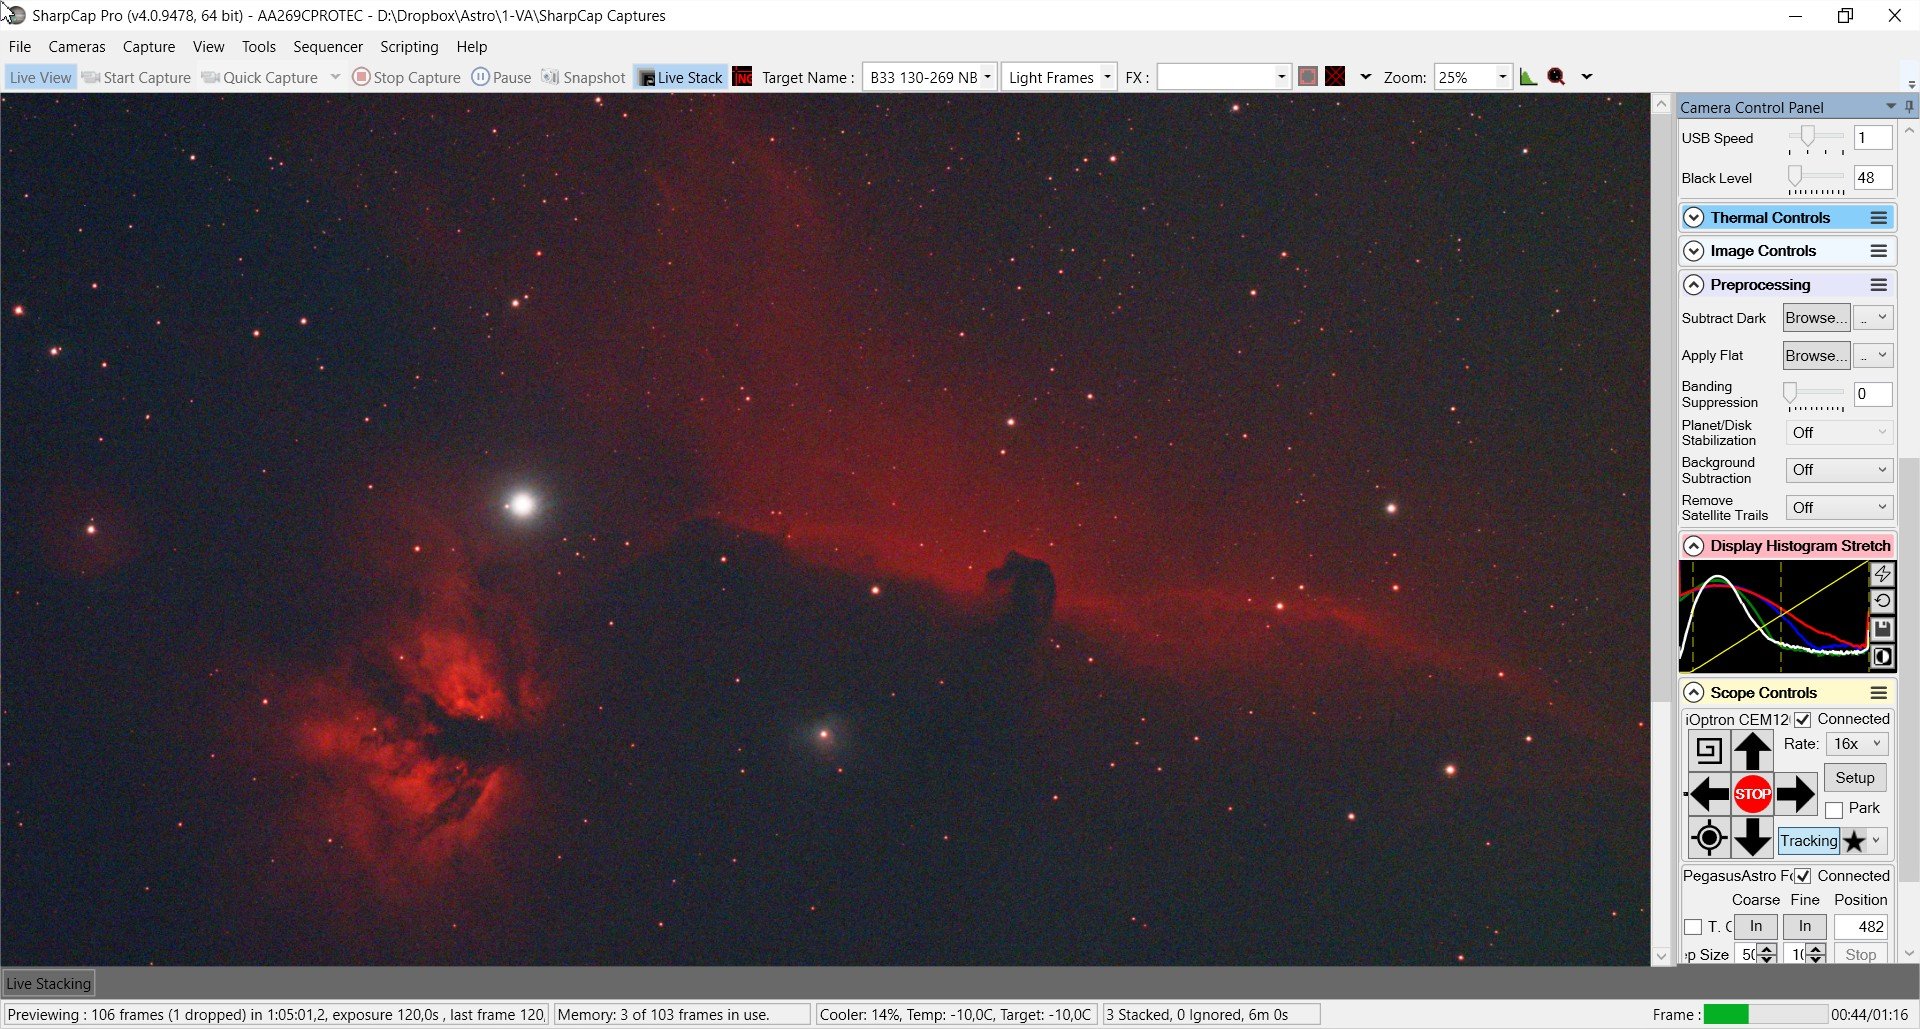The height and width of the screenshot is (1029, 1920).
Task: Open the File menu
Action: 20,47
